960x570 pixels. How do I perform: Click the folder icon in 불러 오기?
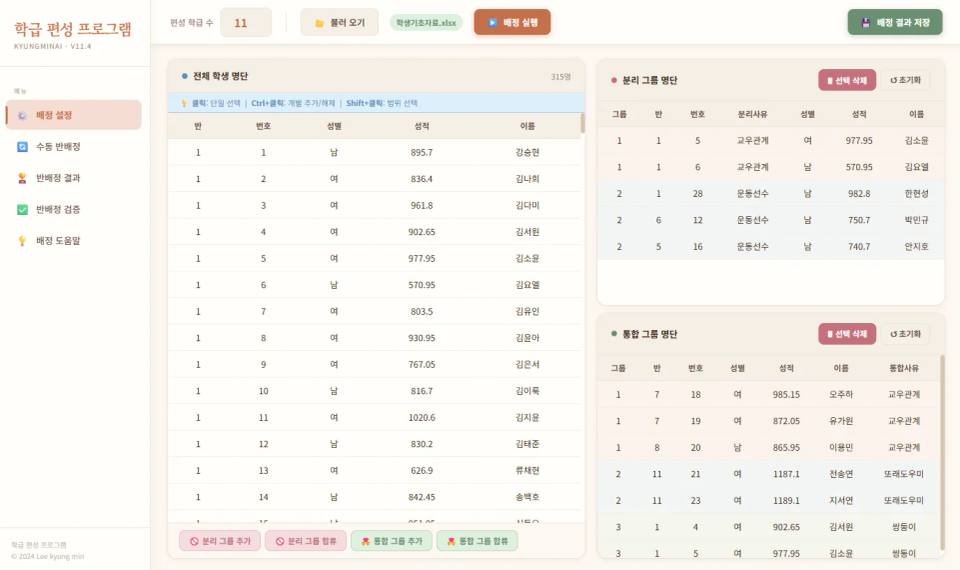tap(319, 23)
